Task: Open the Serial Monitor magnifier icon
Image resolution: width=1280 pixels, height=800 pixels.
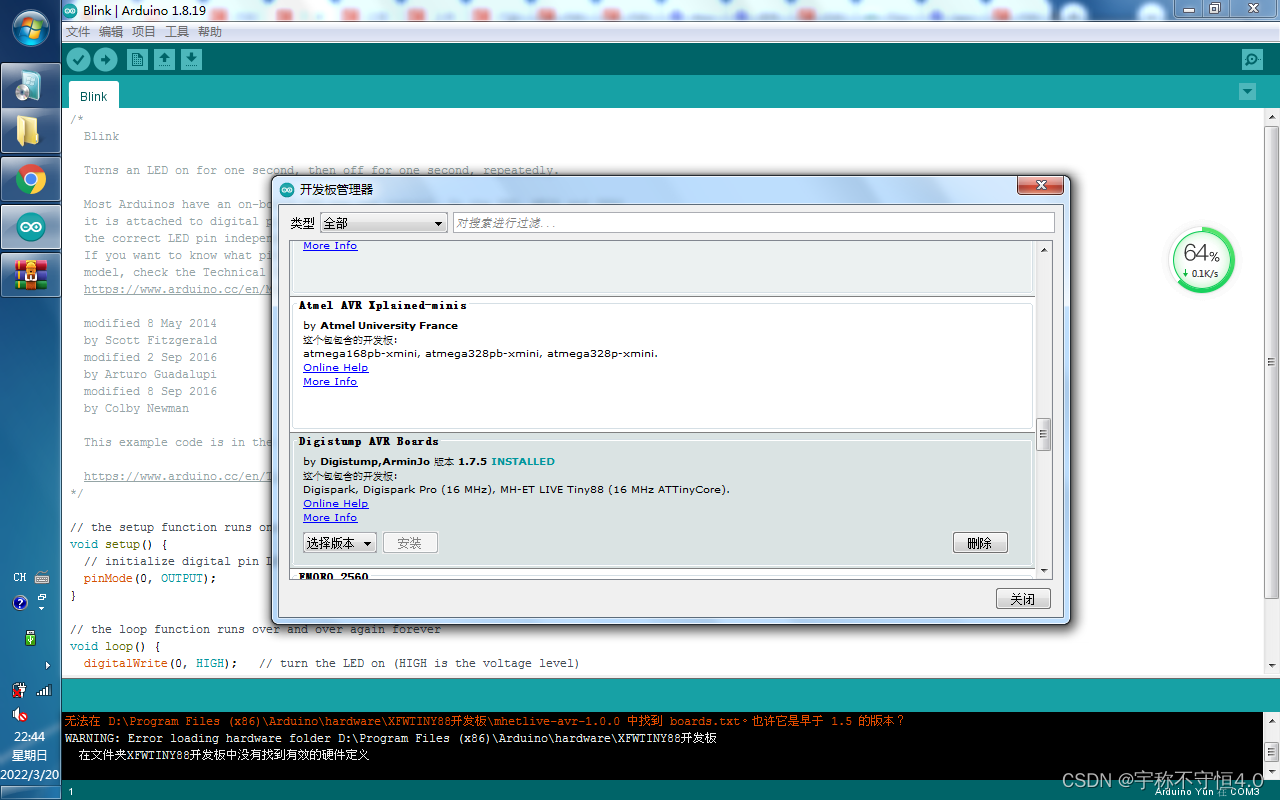Action: (1252, 60)
